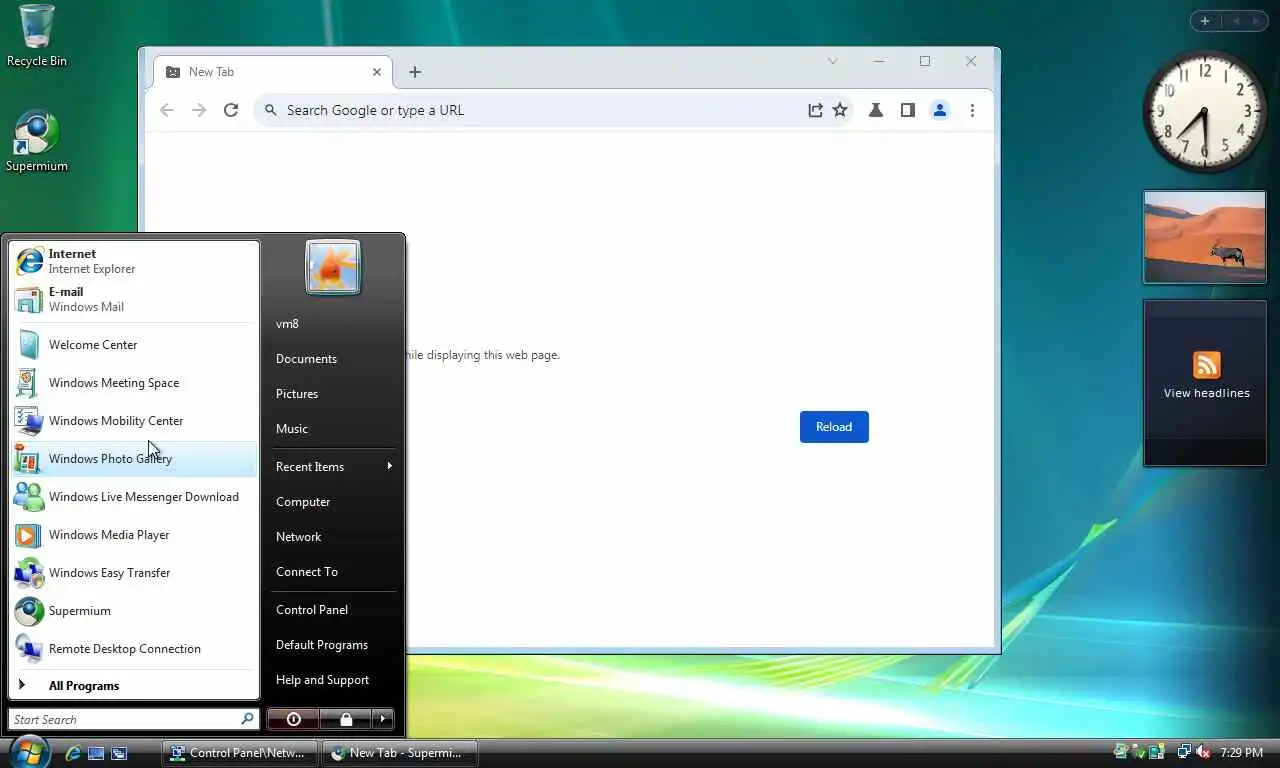Open Windows Mobility Center
The width and height of the screenshot is (1280, 768).
[x=134, y=421]
